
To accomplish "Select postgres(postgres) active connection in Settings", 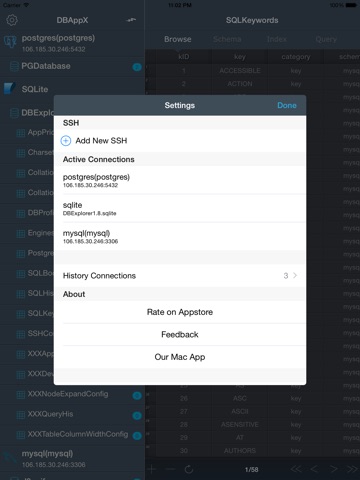I will pyautogui.click(x=180, y=180).
